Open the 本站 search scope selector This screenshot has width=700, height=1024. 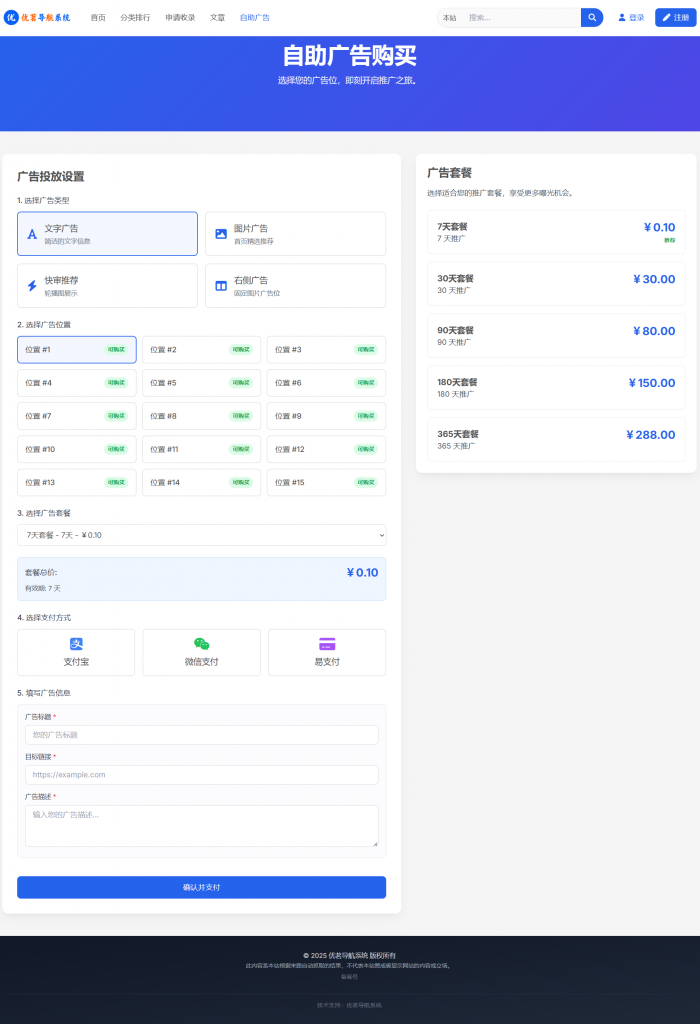(450, 17)
